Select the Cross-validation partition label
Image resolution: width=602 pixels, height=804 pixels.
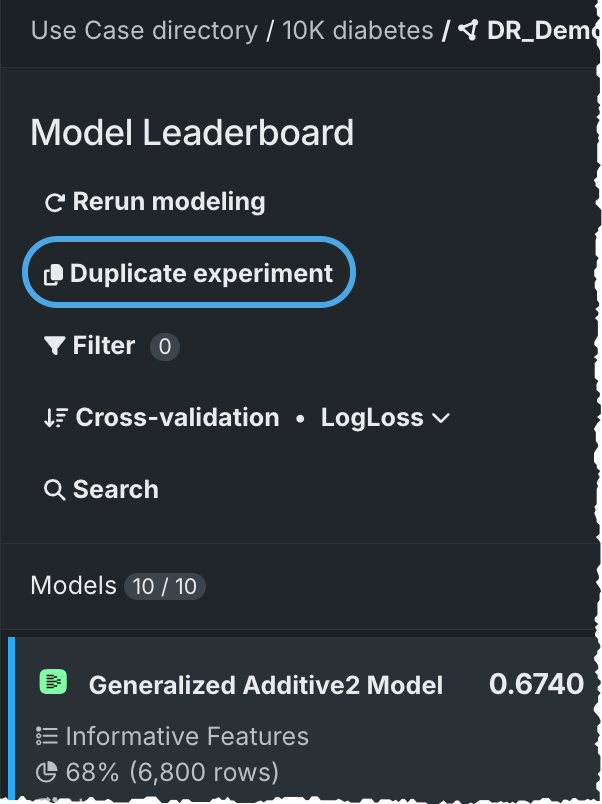(x=178, y=418)
